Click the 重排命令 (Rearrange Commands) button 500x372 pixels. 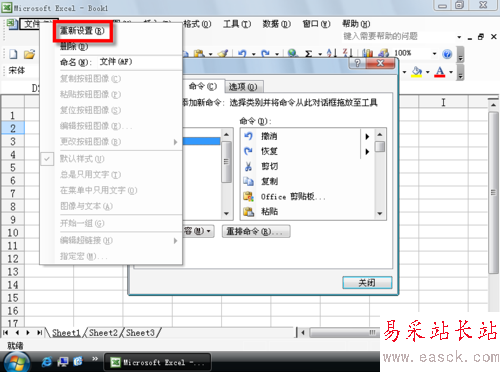coord(256,231)
